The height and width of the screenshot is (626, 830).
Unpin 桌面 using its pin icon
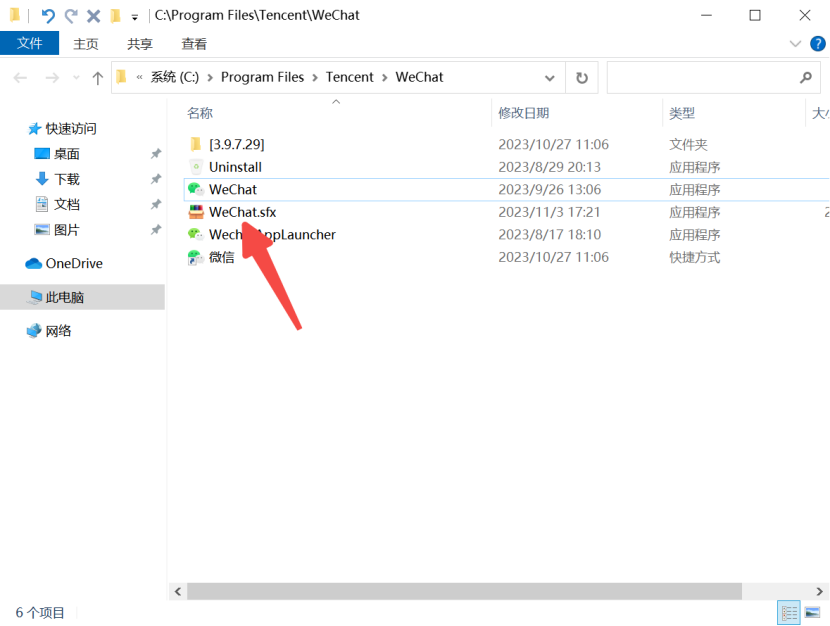(156, 154)
